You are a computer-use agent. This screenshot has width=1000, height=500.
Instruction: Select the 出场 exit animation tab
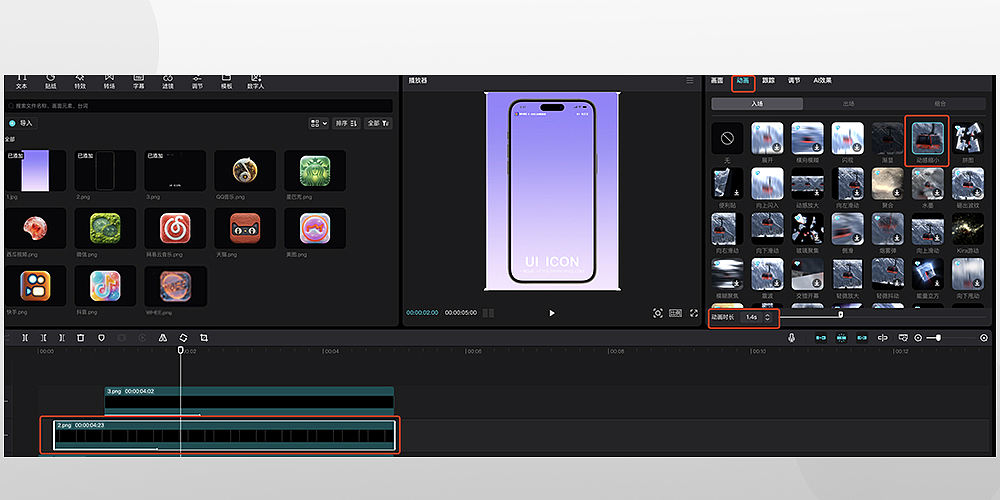click(x=848, y=103)
